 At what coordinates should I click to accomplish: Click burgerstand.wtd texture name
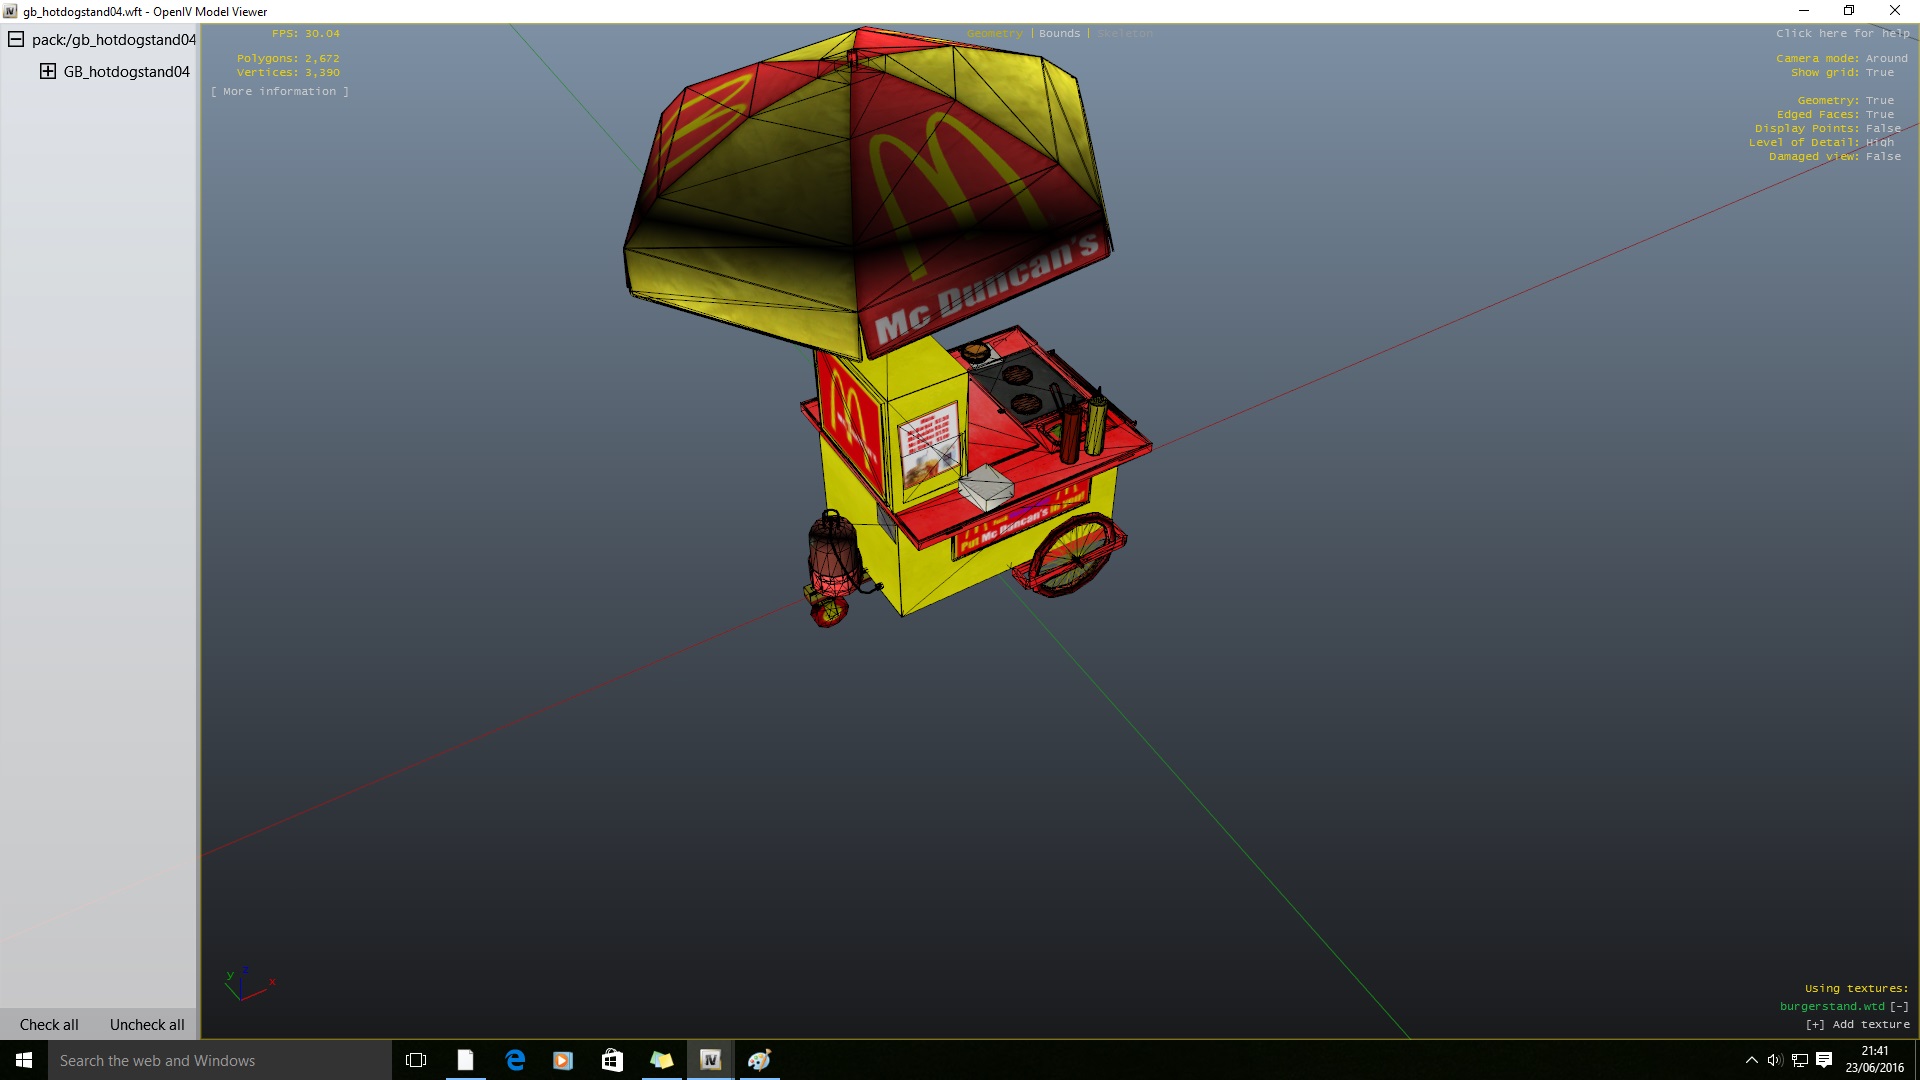pyautogui.click(x=1832, y=1007)
